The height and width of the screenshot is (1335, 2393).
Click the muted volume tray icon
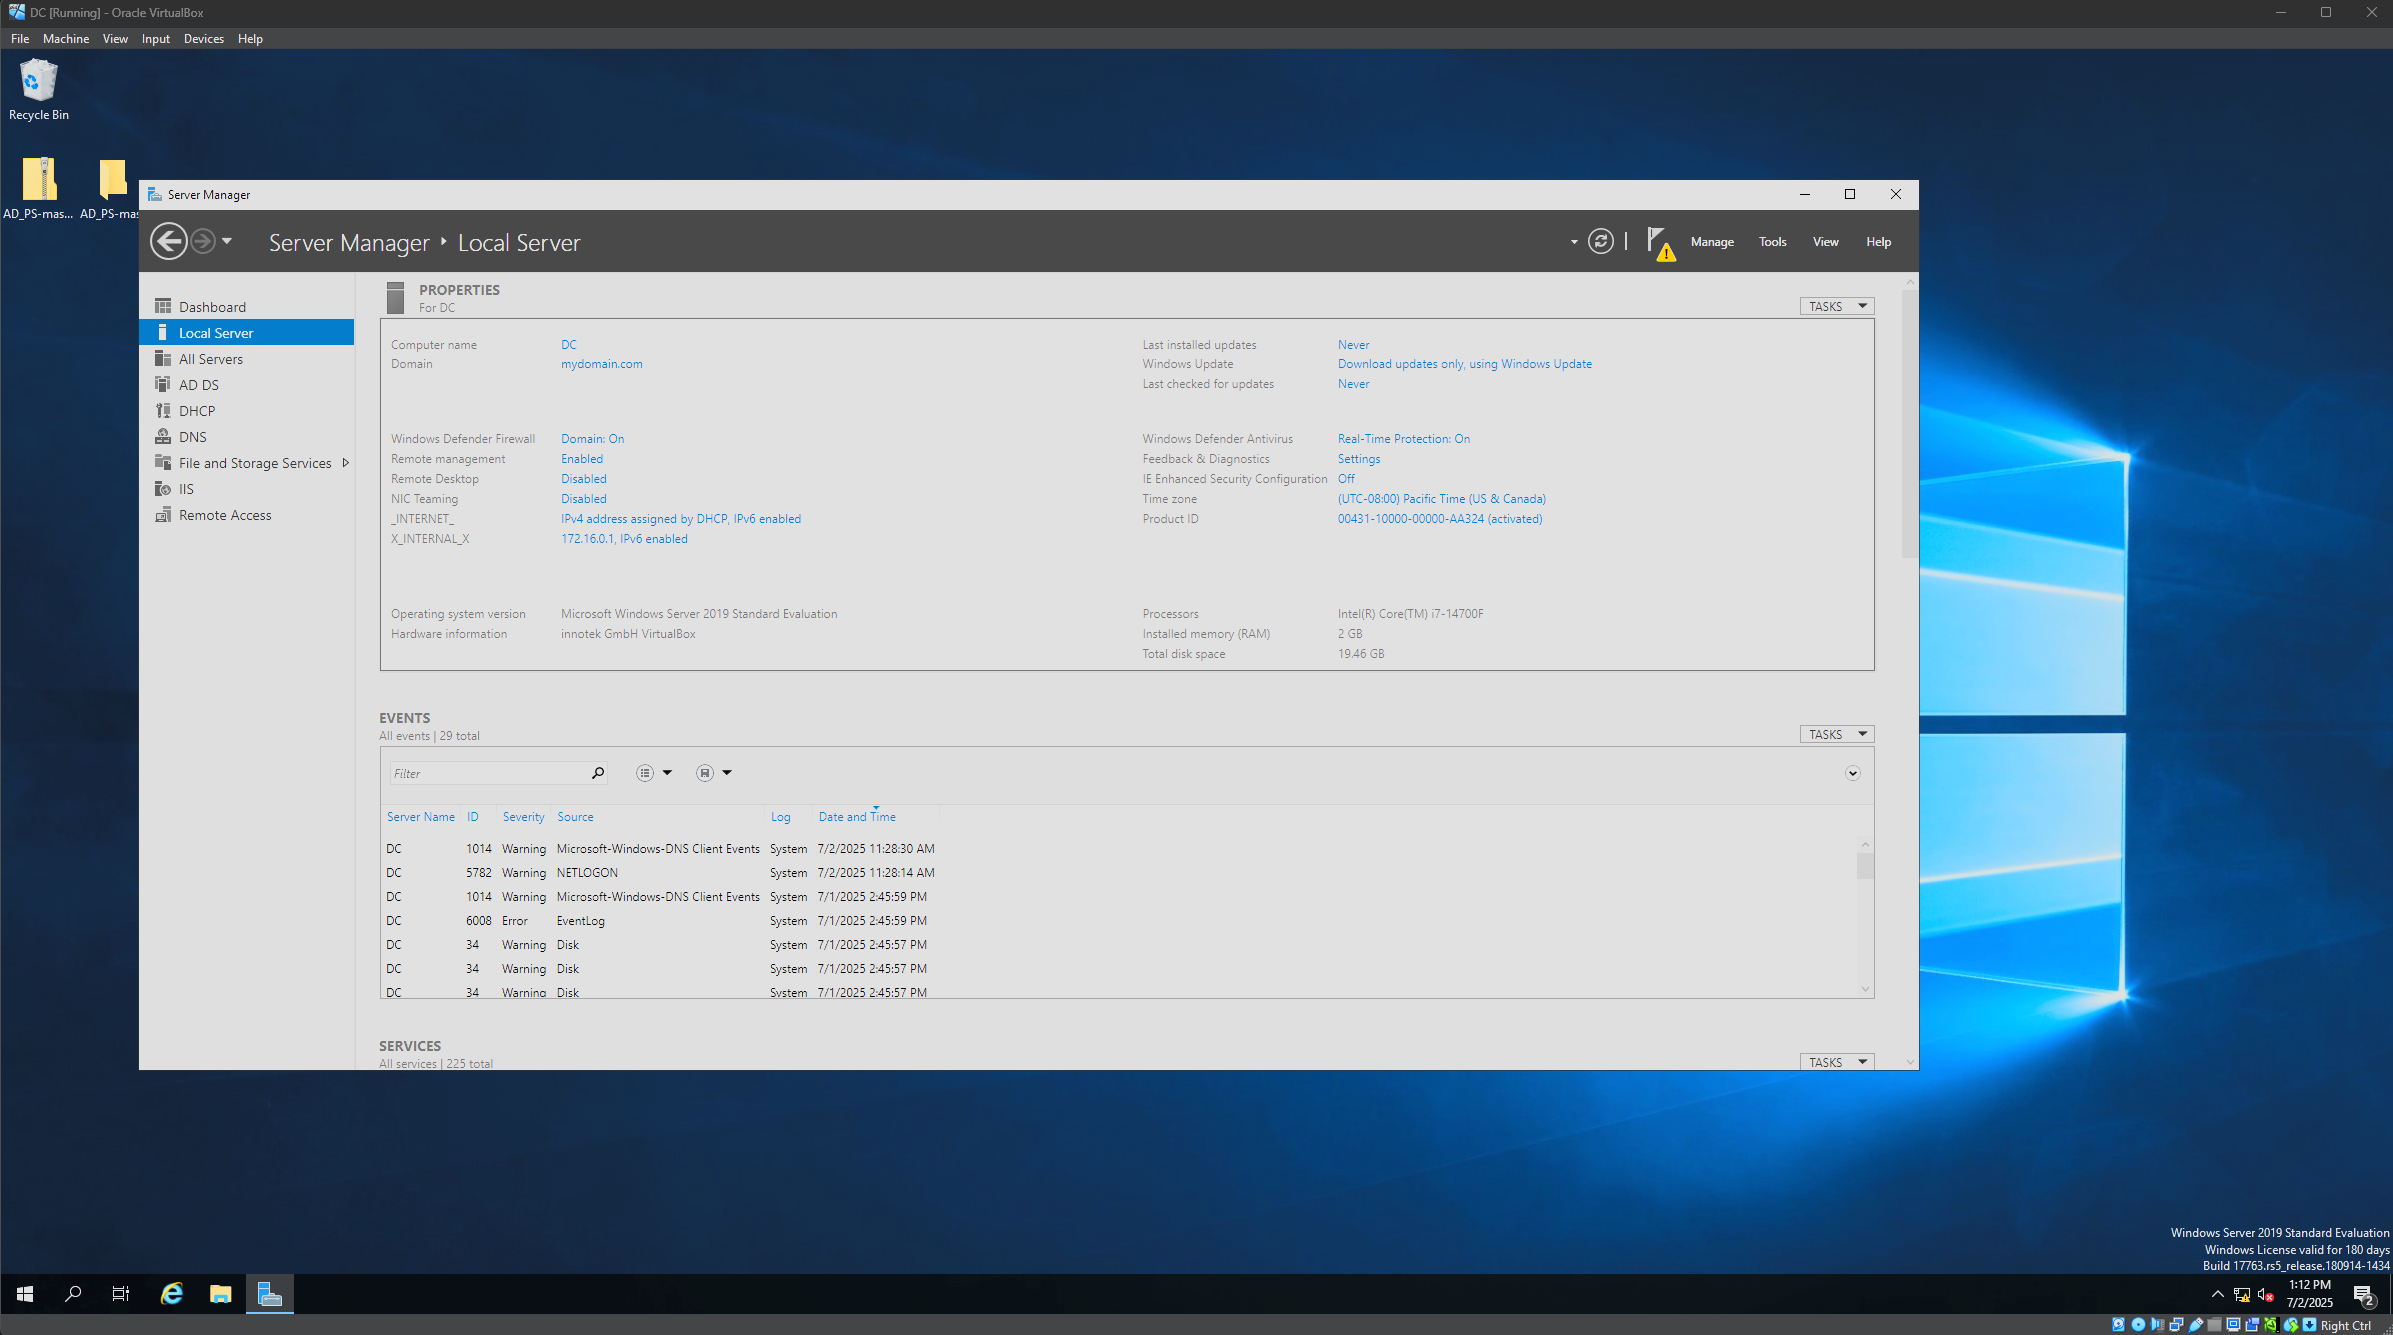click(x=2266, y=1295)
